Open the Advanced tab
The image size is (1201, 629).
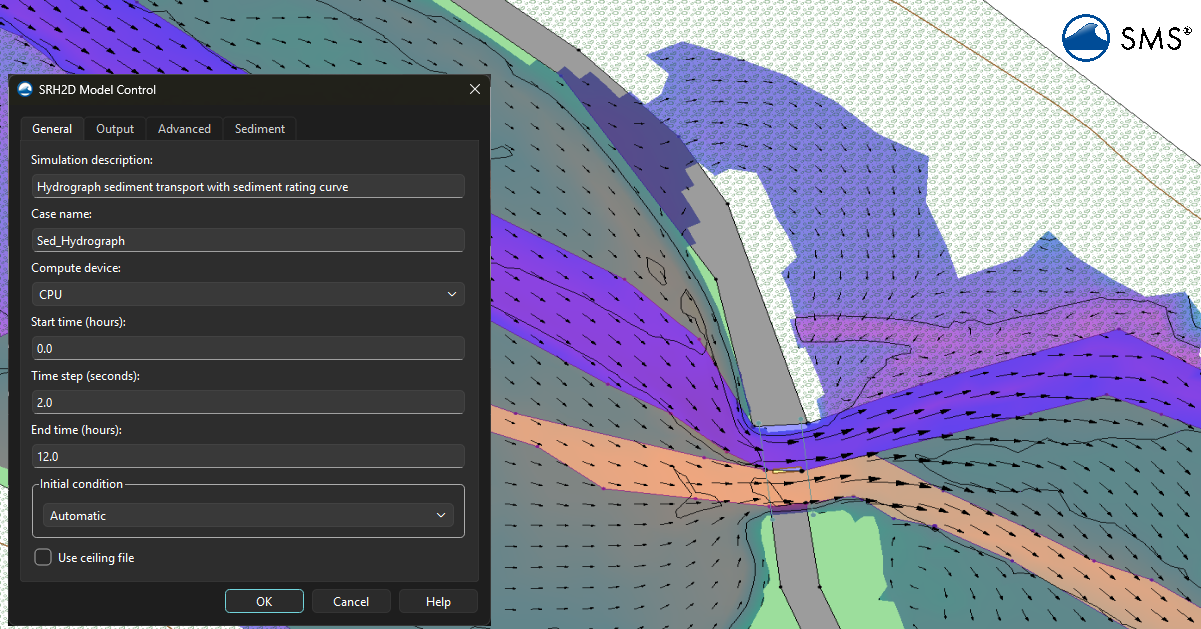coord(184,129)
